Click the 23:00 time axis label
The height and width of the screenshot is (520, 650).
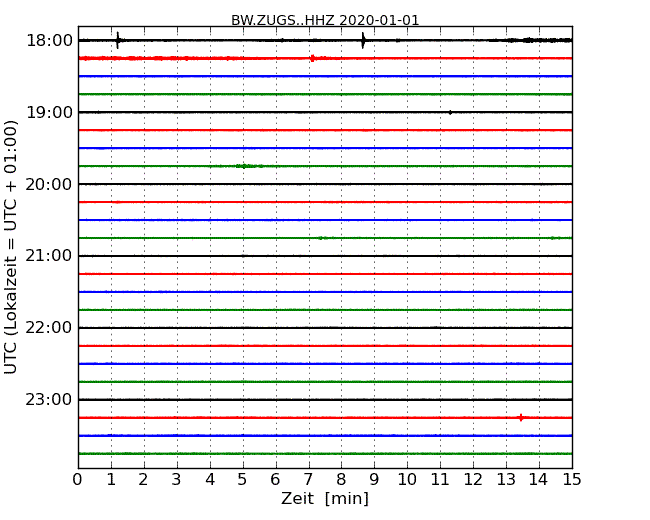pos(49,400)
